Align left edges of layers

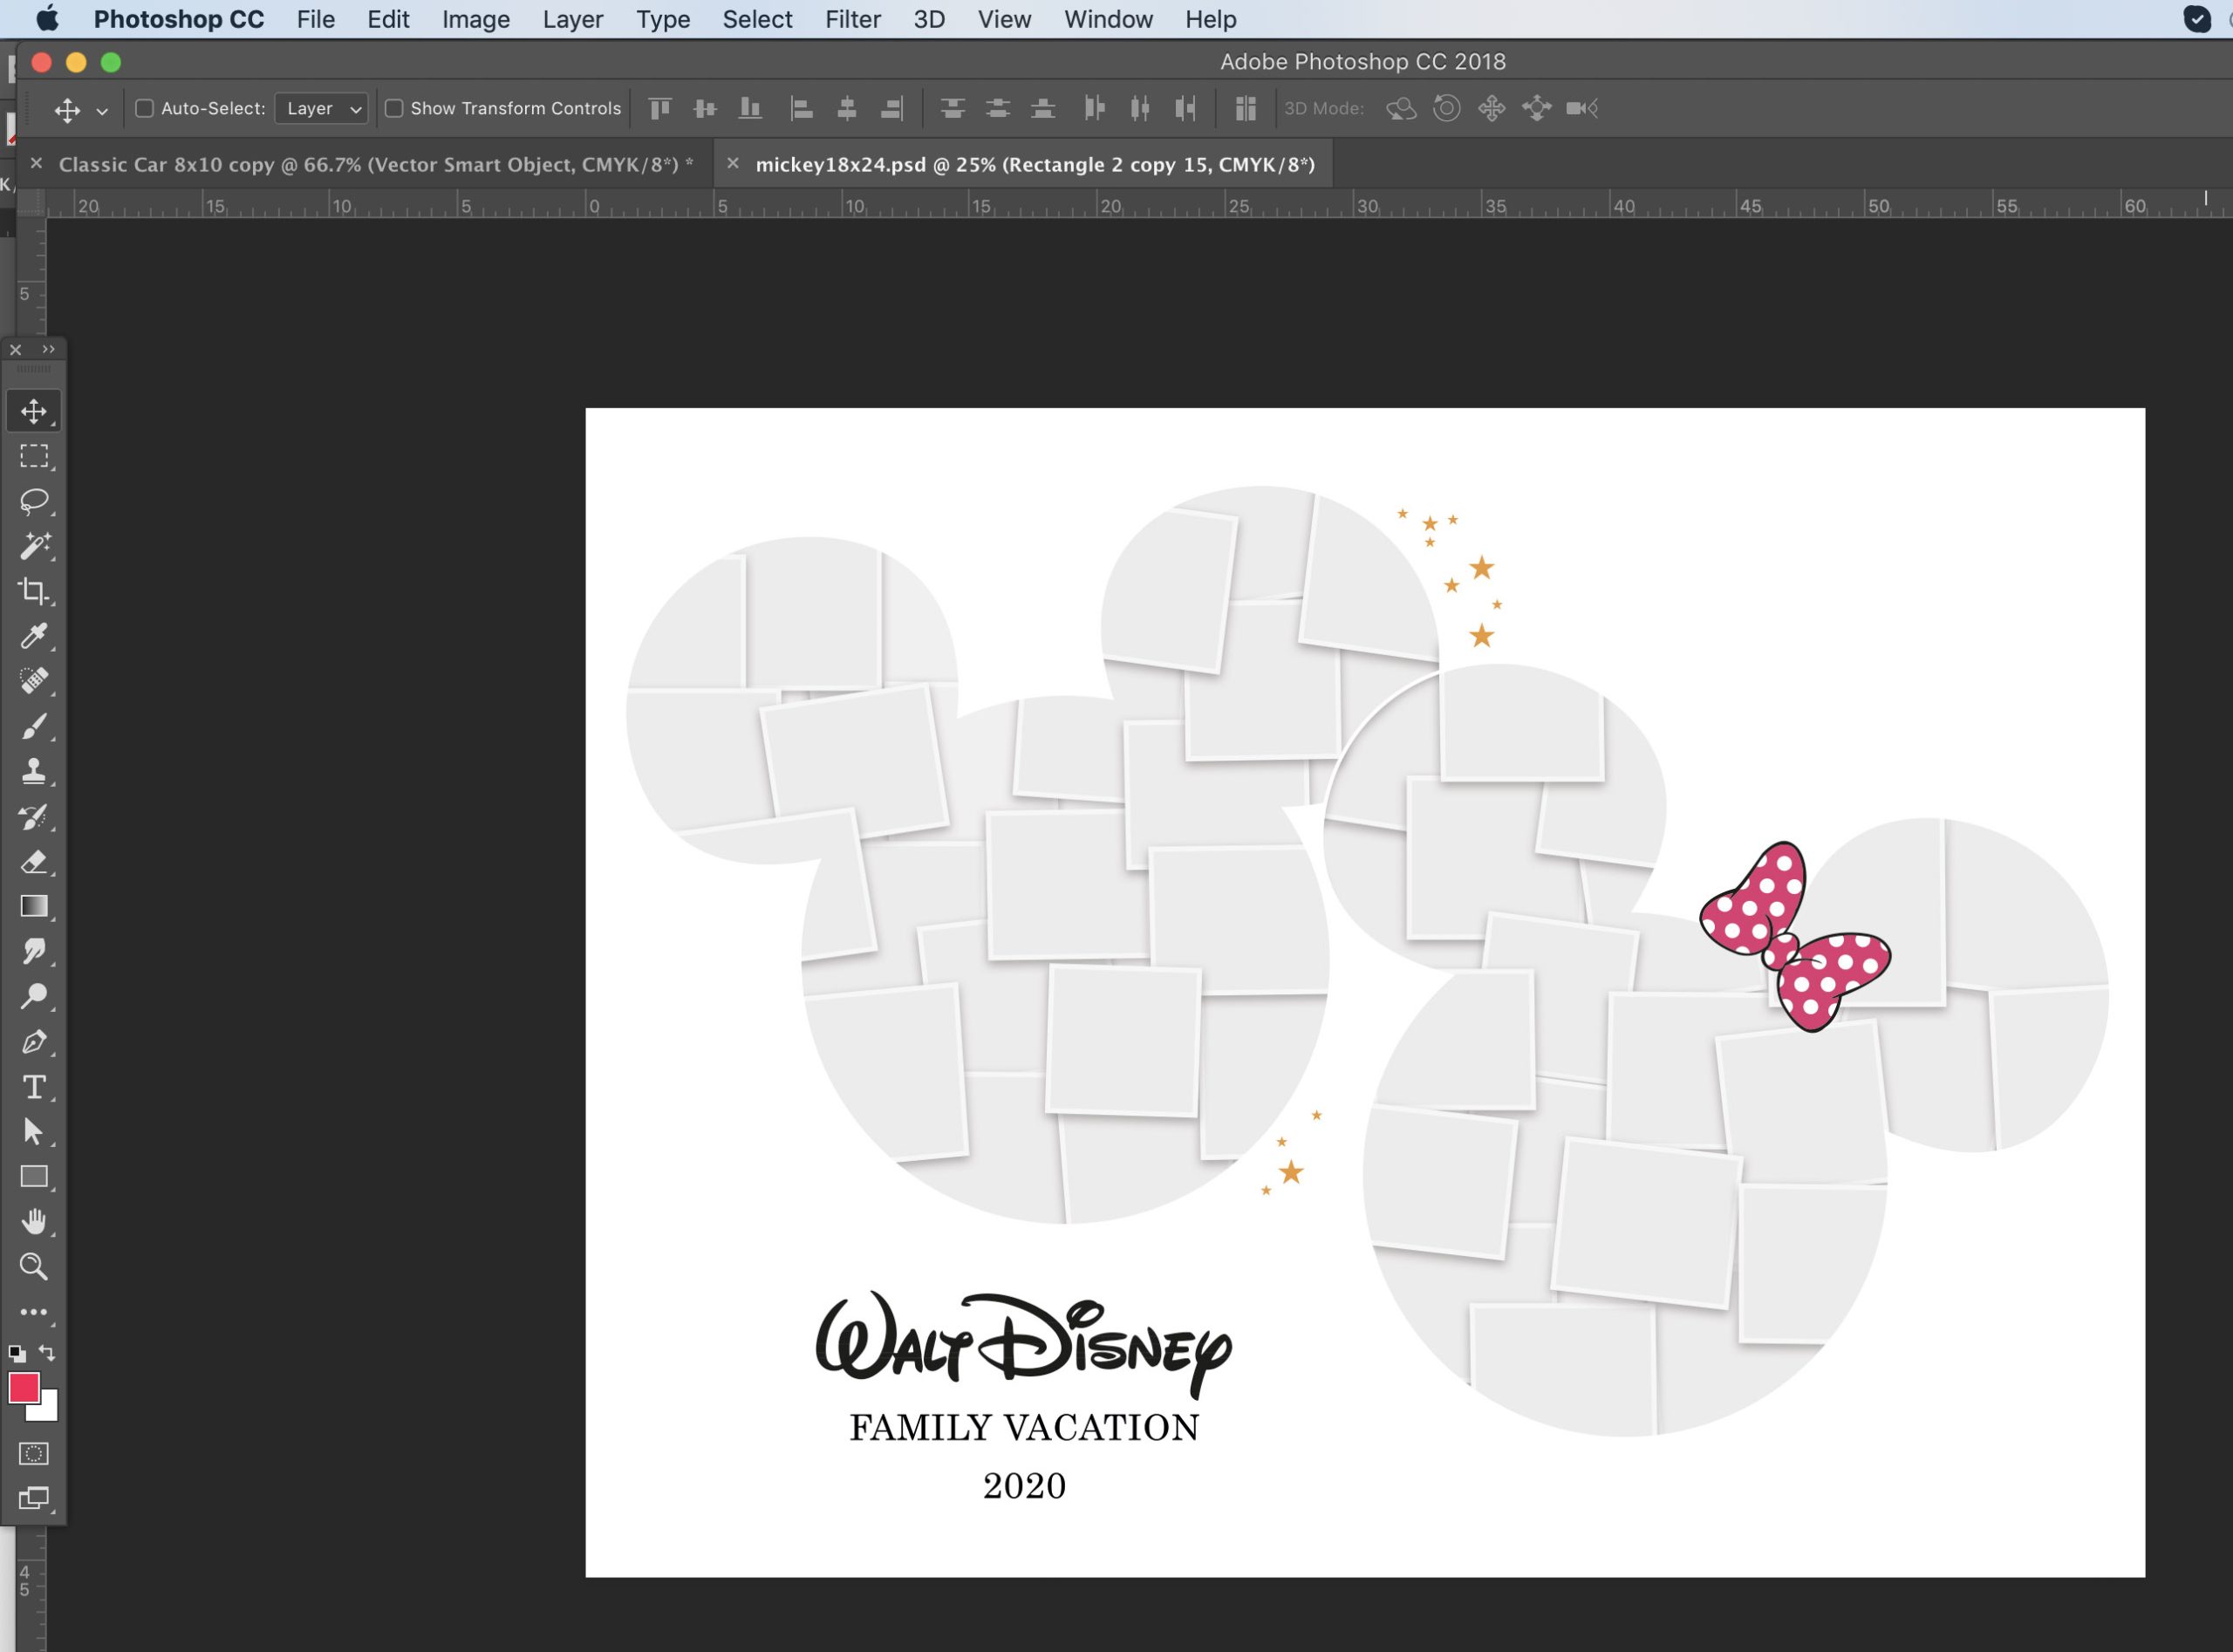801,108
